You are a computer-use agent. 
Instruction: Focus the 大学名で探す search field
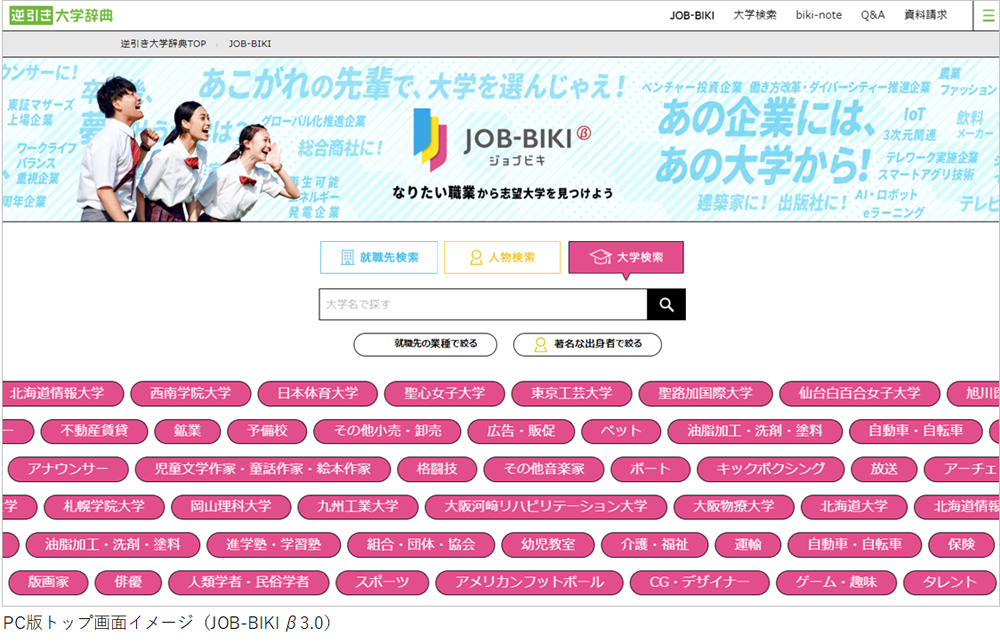tap(483, 304)
